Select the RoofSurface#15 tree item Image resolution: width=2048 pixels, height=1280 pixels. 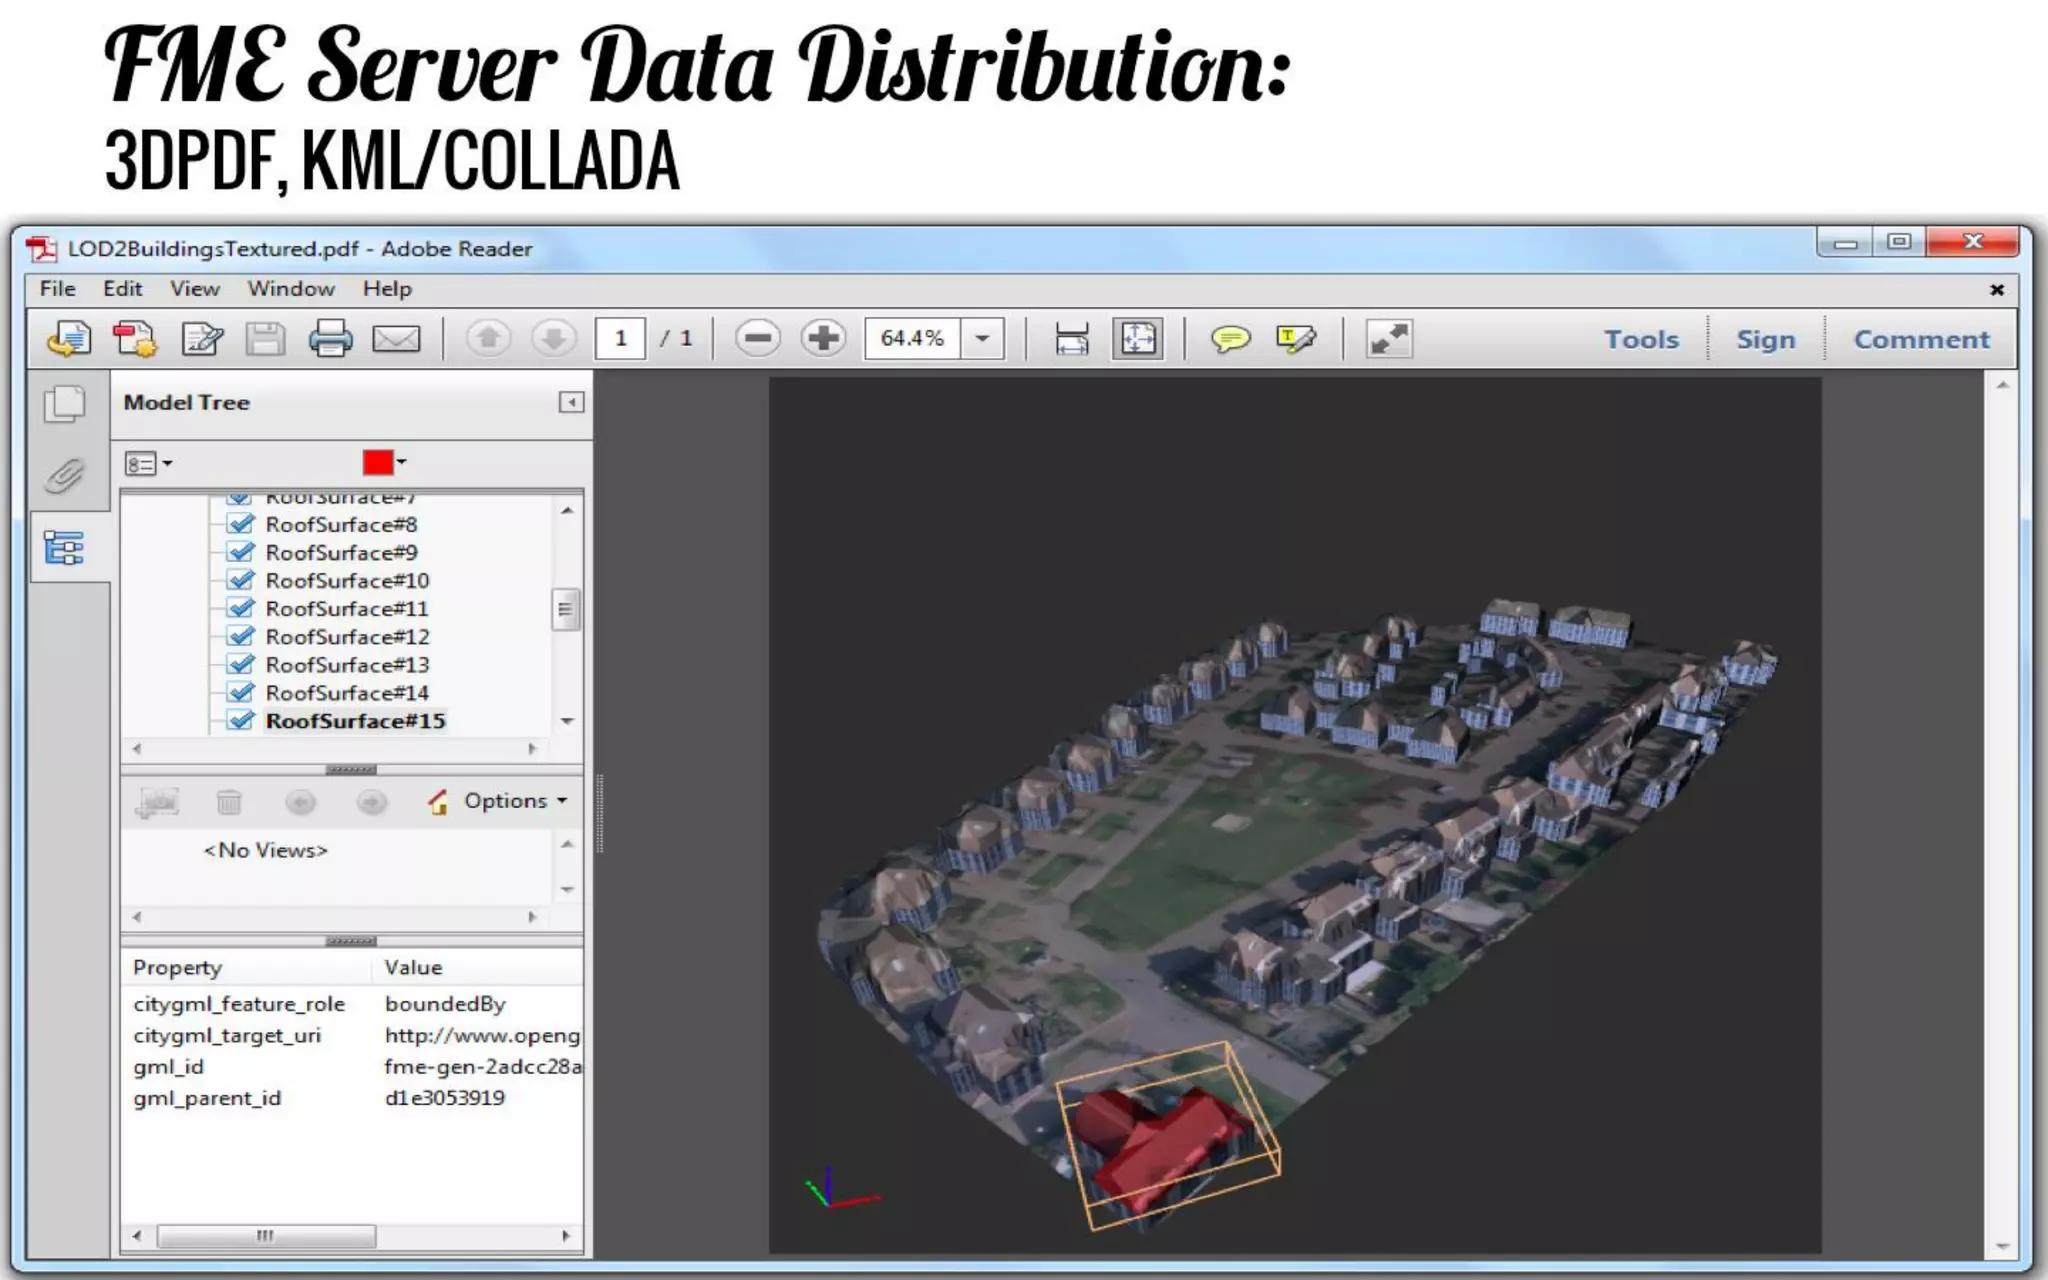tap(355, 721)
